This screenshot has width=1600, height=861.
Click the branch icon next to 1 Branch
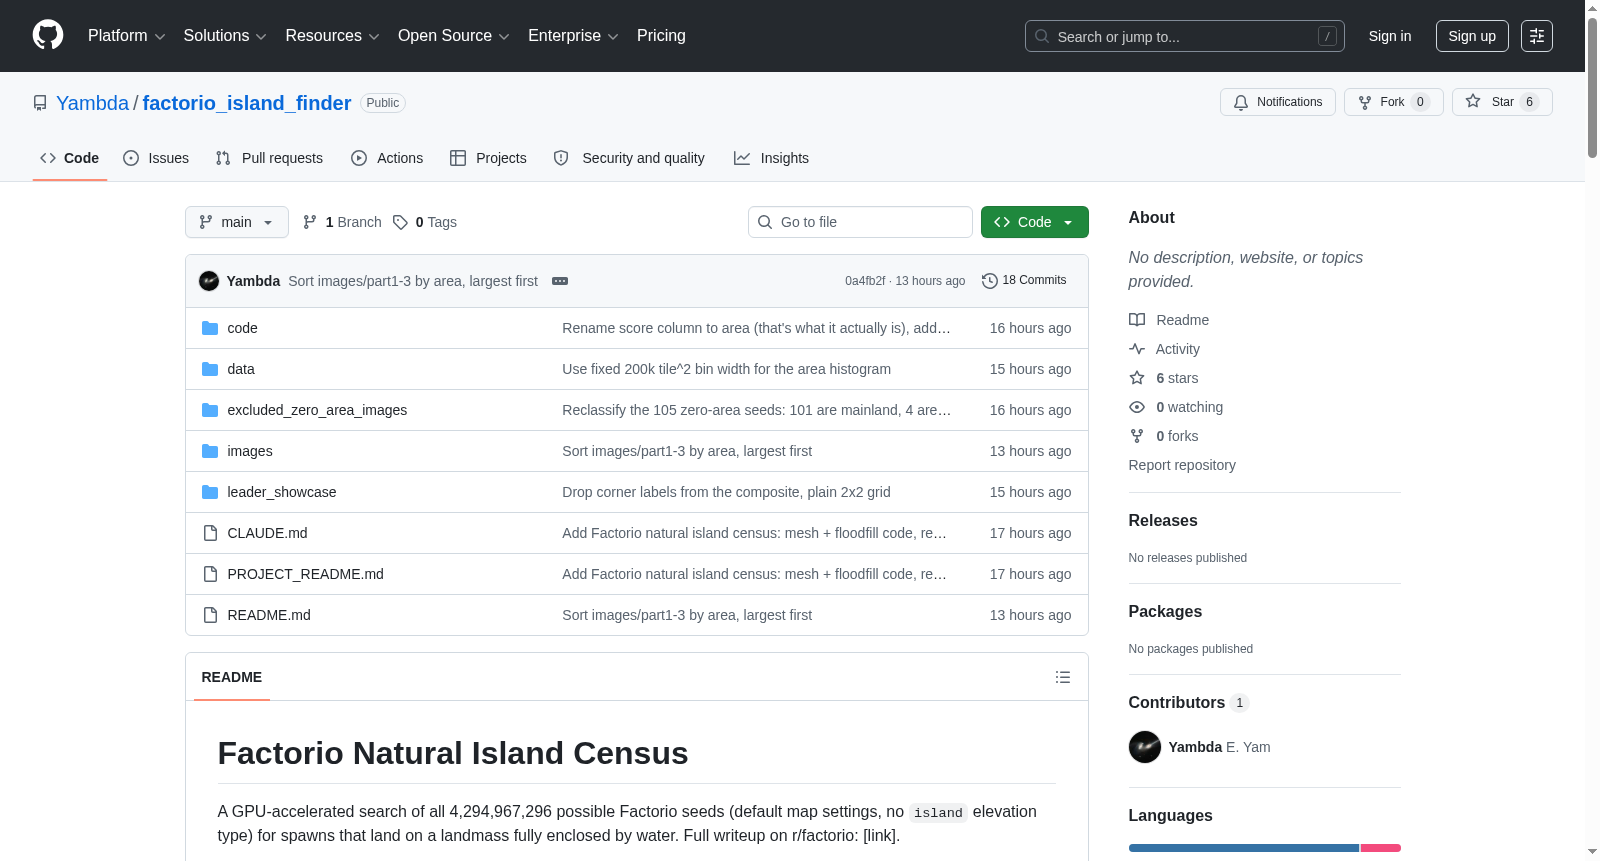click(x=310, y=222)
